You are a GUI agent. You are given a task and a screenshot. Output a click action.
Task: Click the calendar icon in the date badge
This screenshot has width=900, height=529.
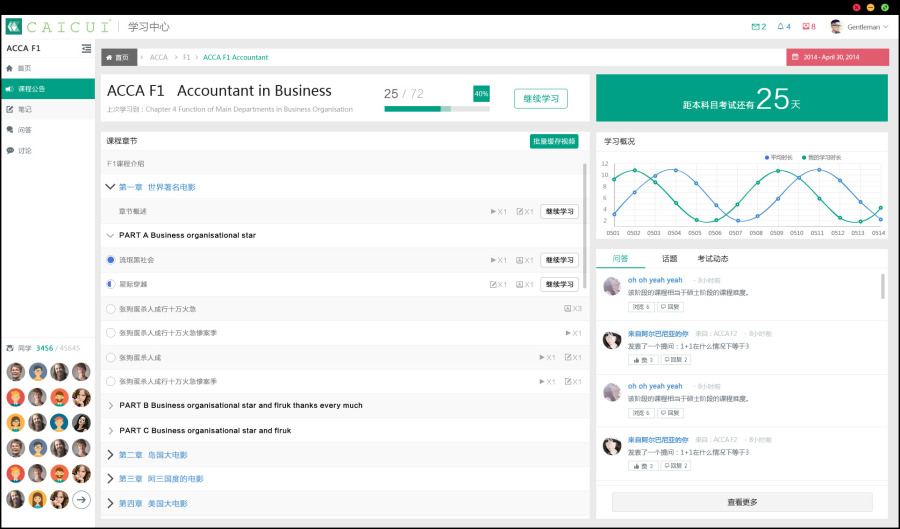point(796,57)
